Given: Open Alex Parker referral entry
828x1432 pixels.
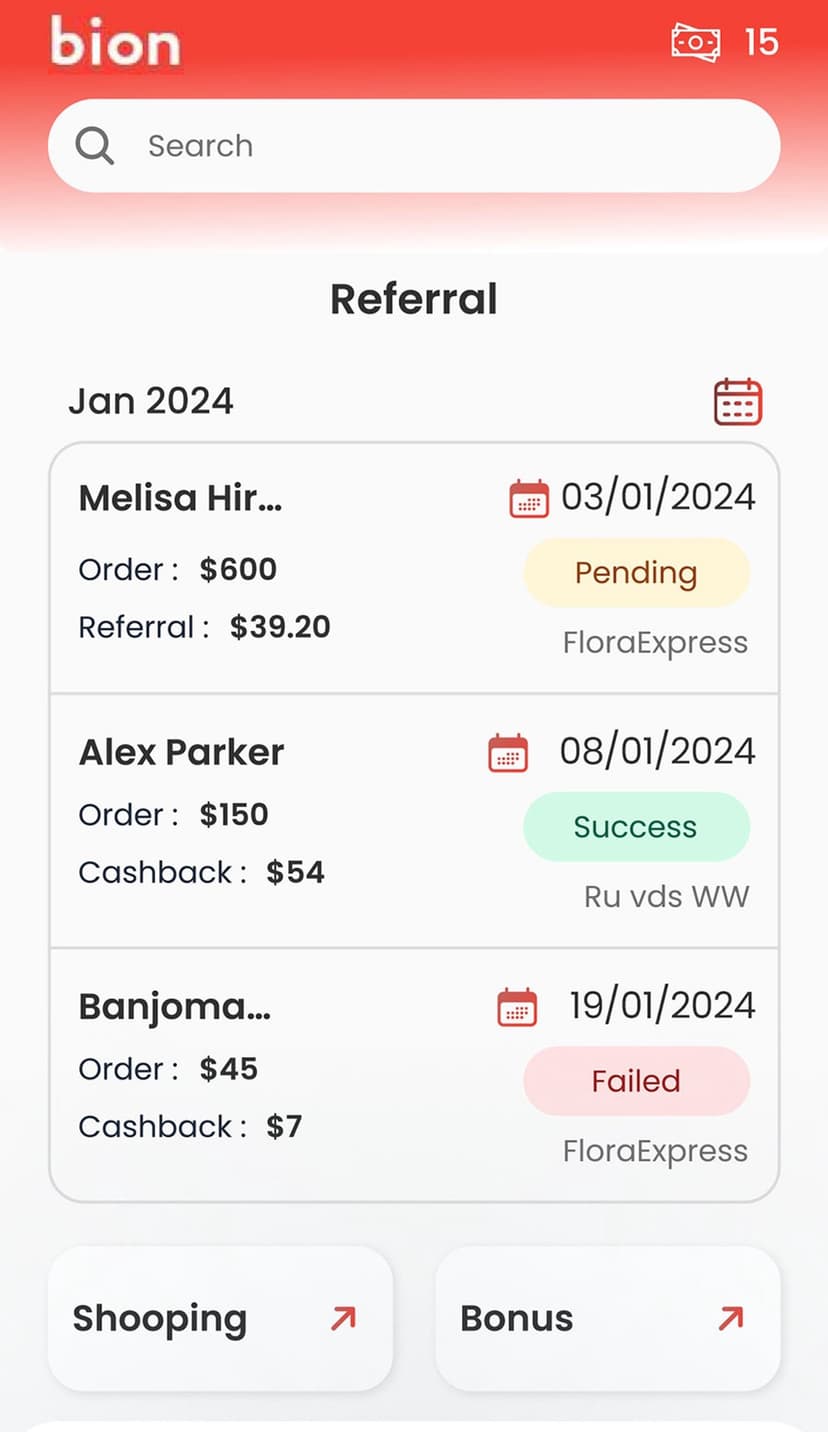Looking at the screenshot, I should point(182,752).
